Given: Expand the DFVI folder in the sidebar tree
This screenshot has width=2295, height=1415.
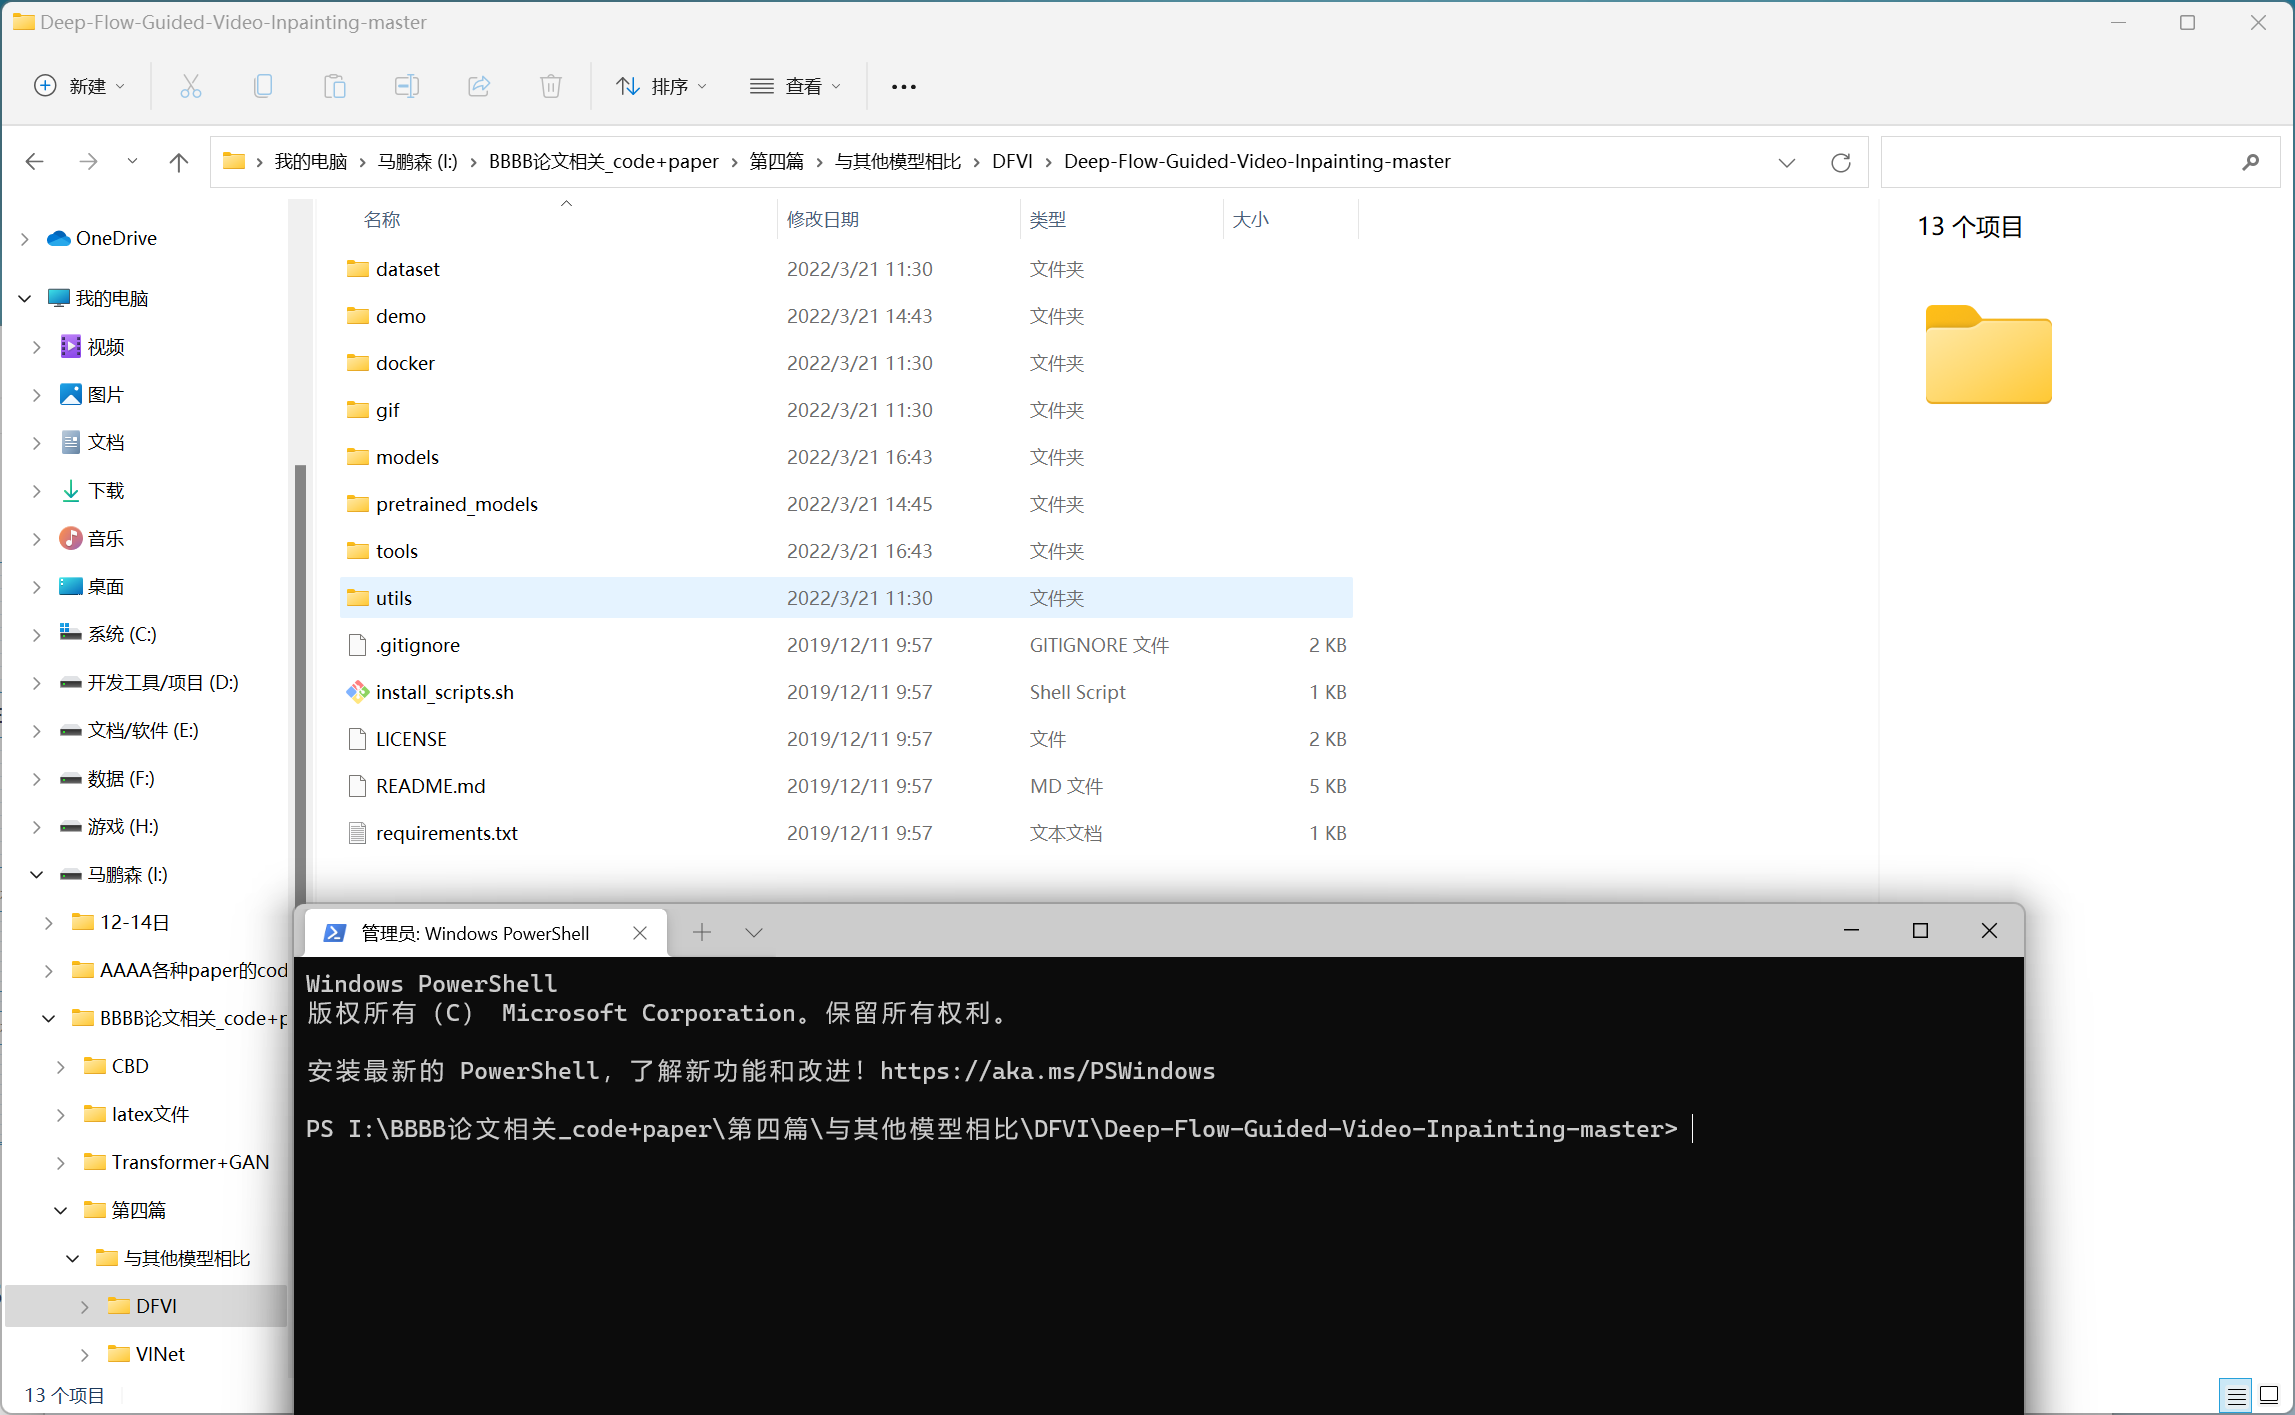Looking at the screenshot, I should click(x=84, y=1306).
